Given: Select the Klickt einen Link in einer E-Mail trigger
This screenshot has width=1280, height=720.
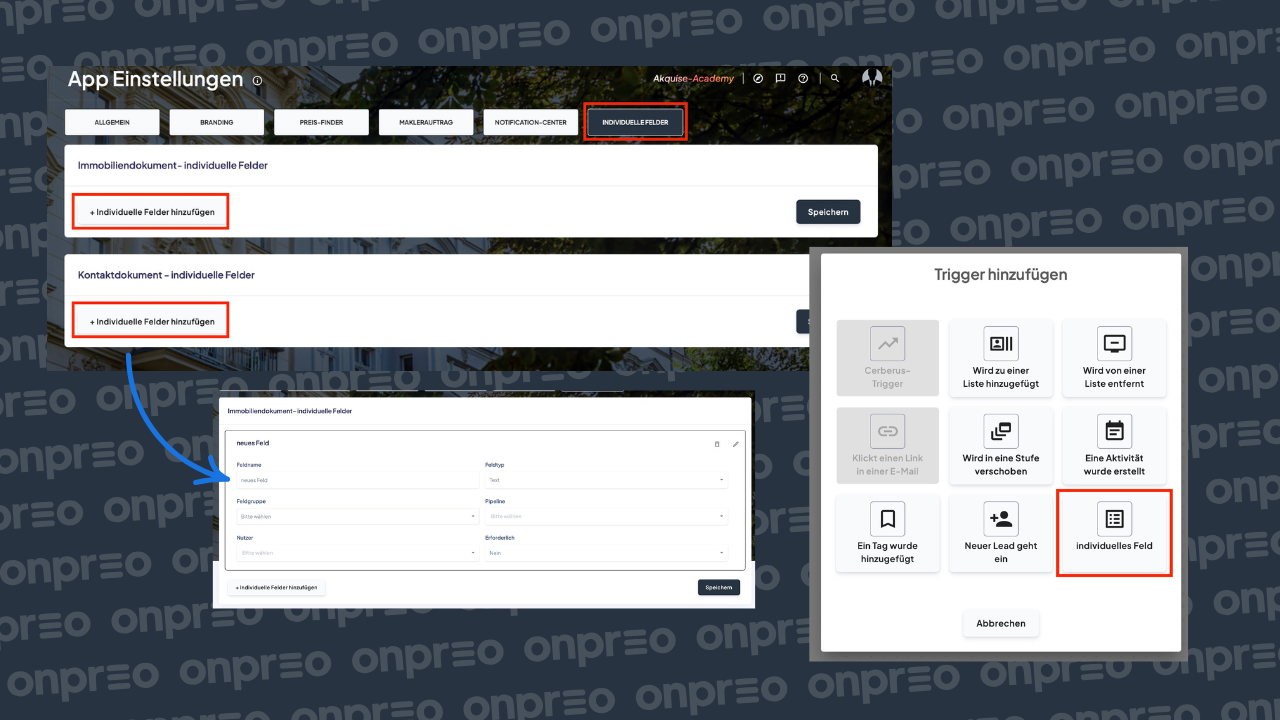Looking at the screenshot, I should [x=887, y=446].
